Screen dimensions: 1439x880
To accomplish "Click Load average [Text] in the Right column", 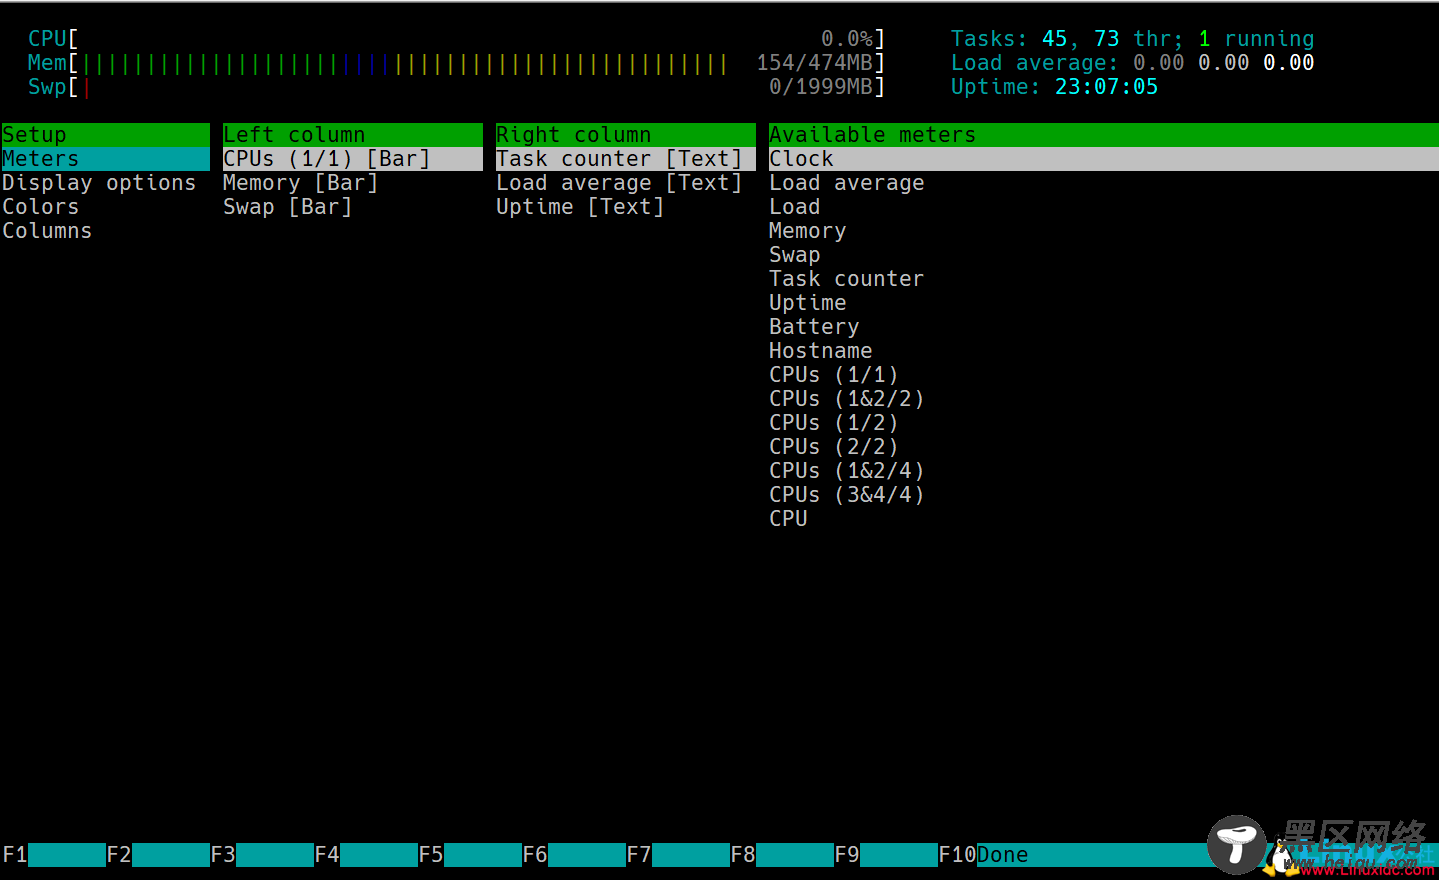I will (619, 183).
